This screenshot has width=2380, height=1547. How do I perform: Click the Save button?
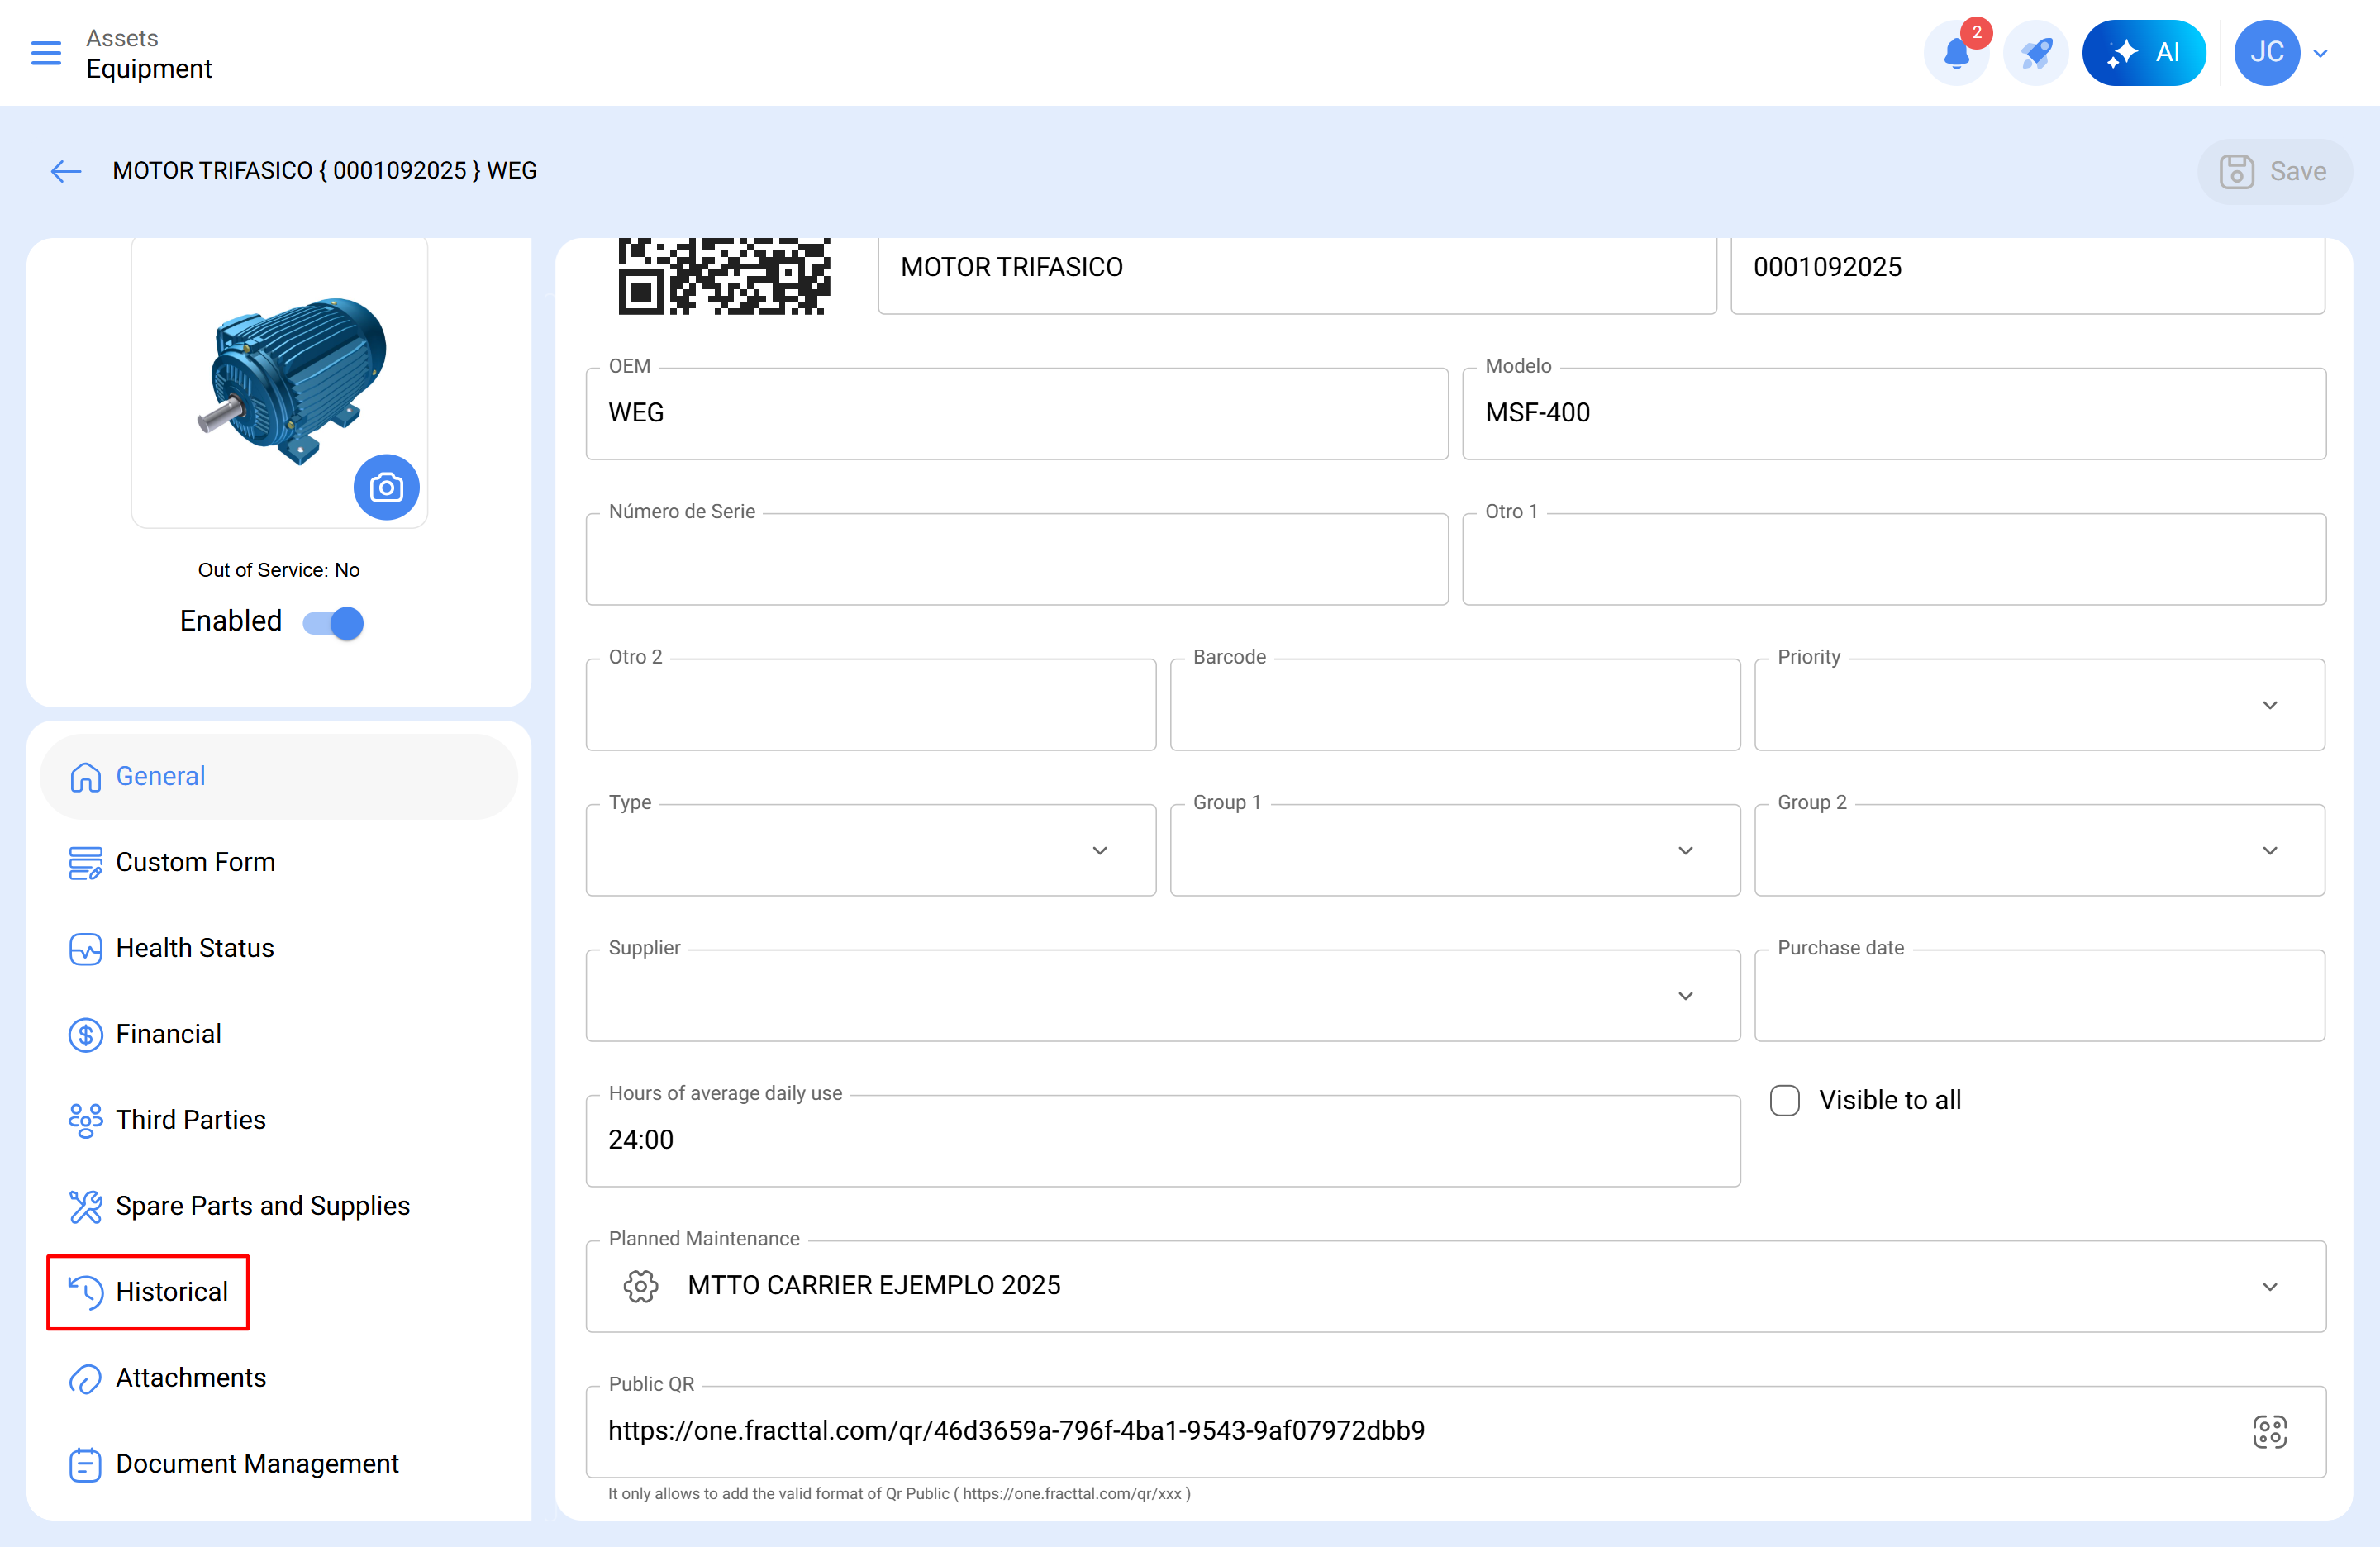[2274, 171]
